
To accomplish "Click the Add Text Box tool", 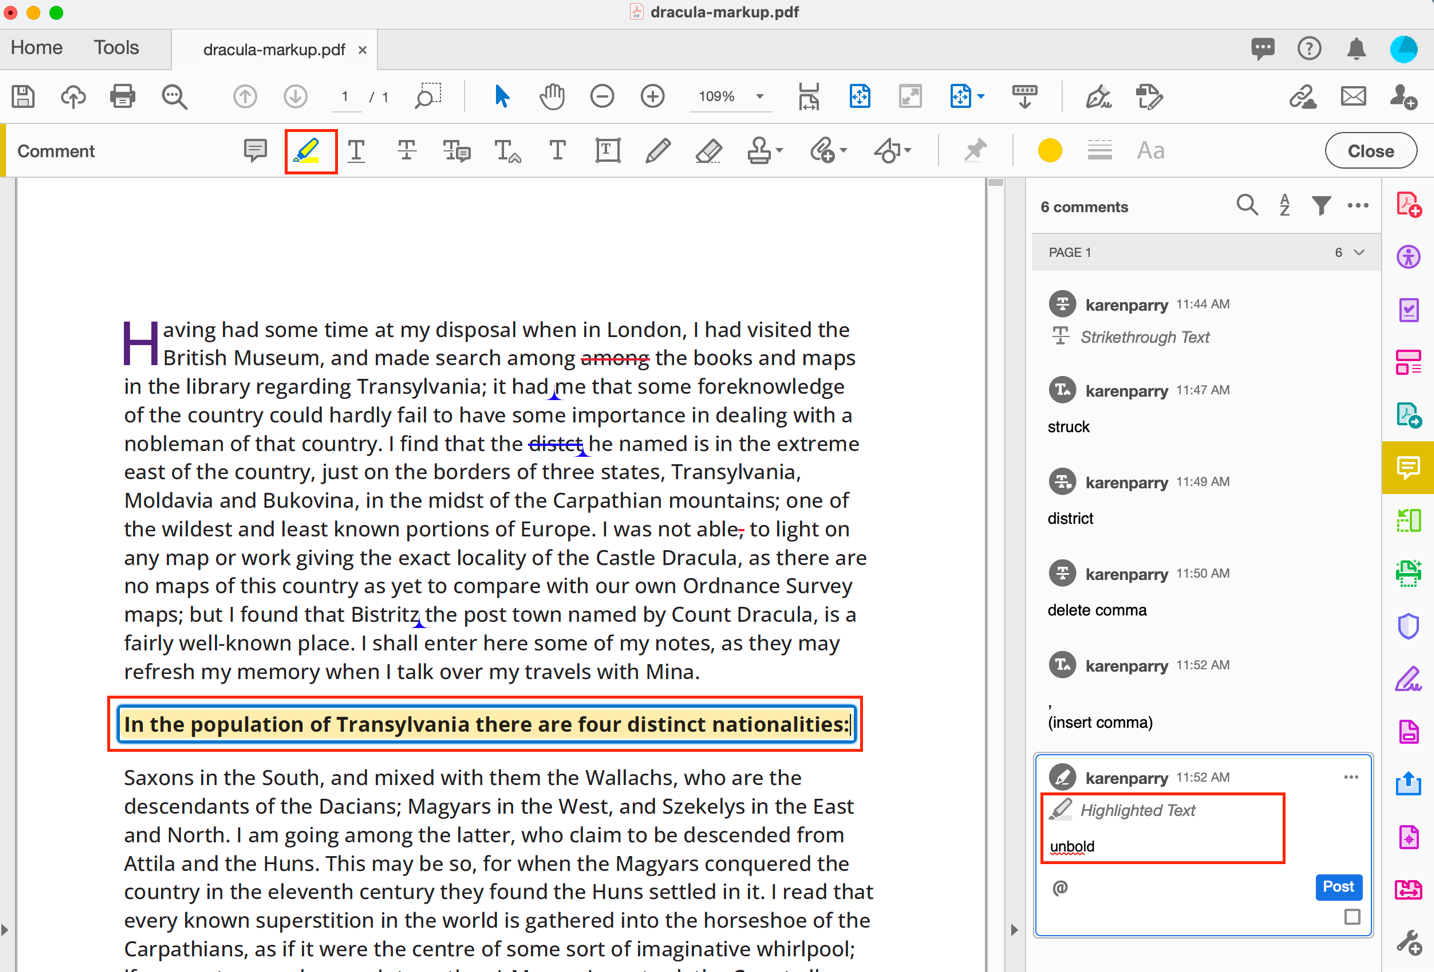I will point(607,151).
